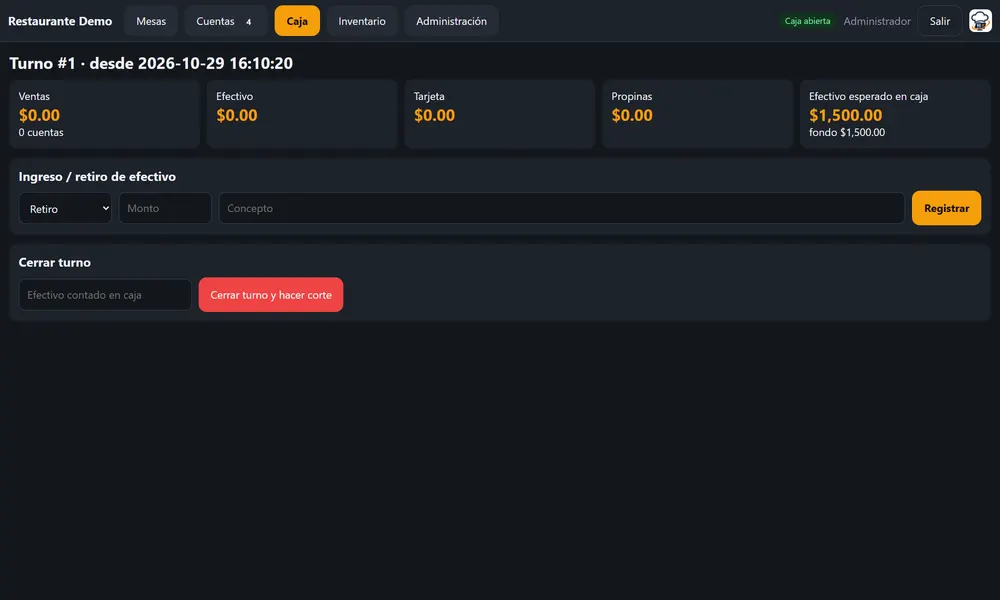Select the Caja tab
The height and width of the screenshot is (600, 1000).
(297, 21)
